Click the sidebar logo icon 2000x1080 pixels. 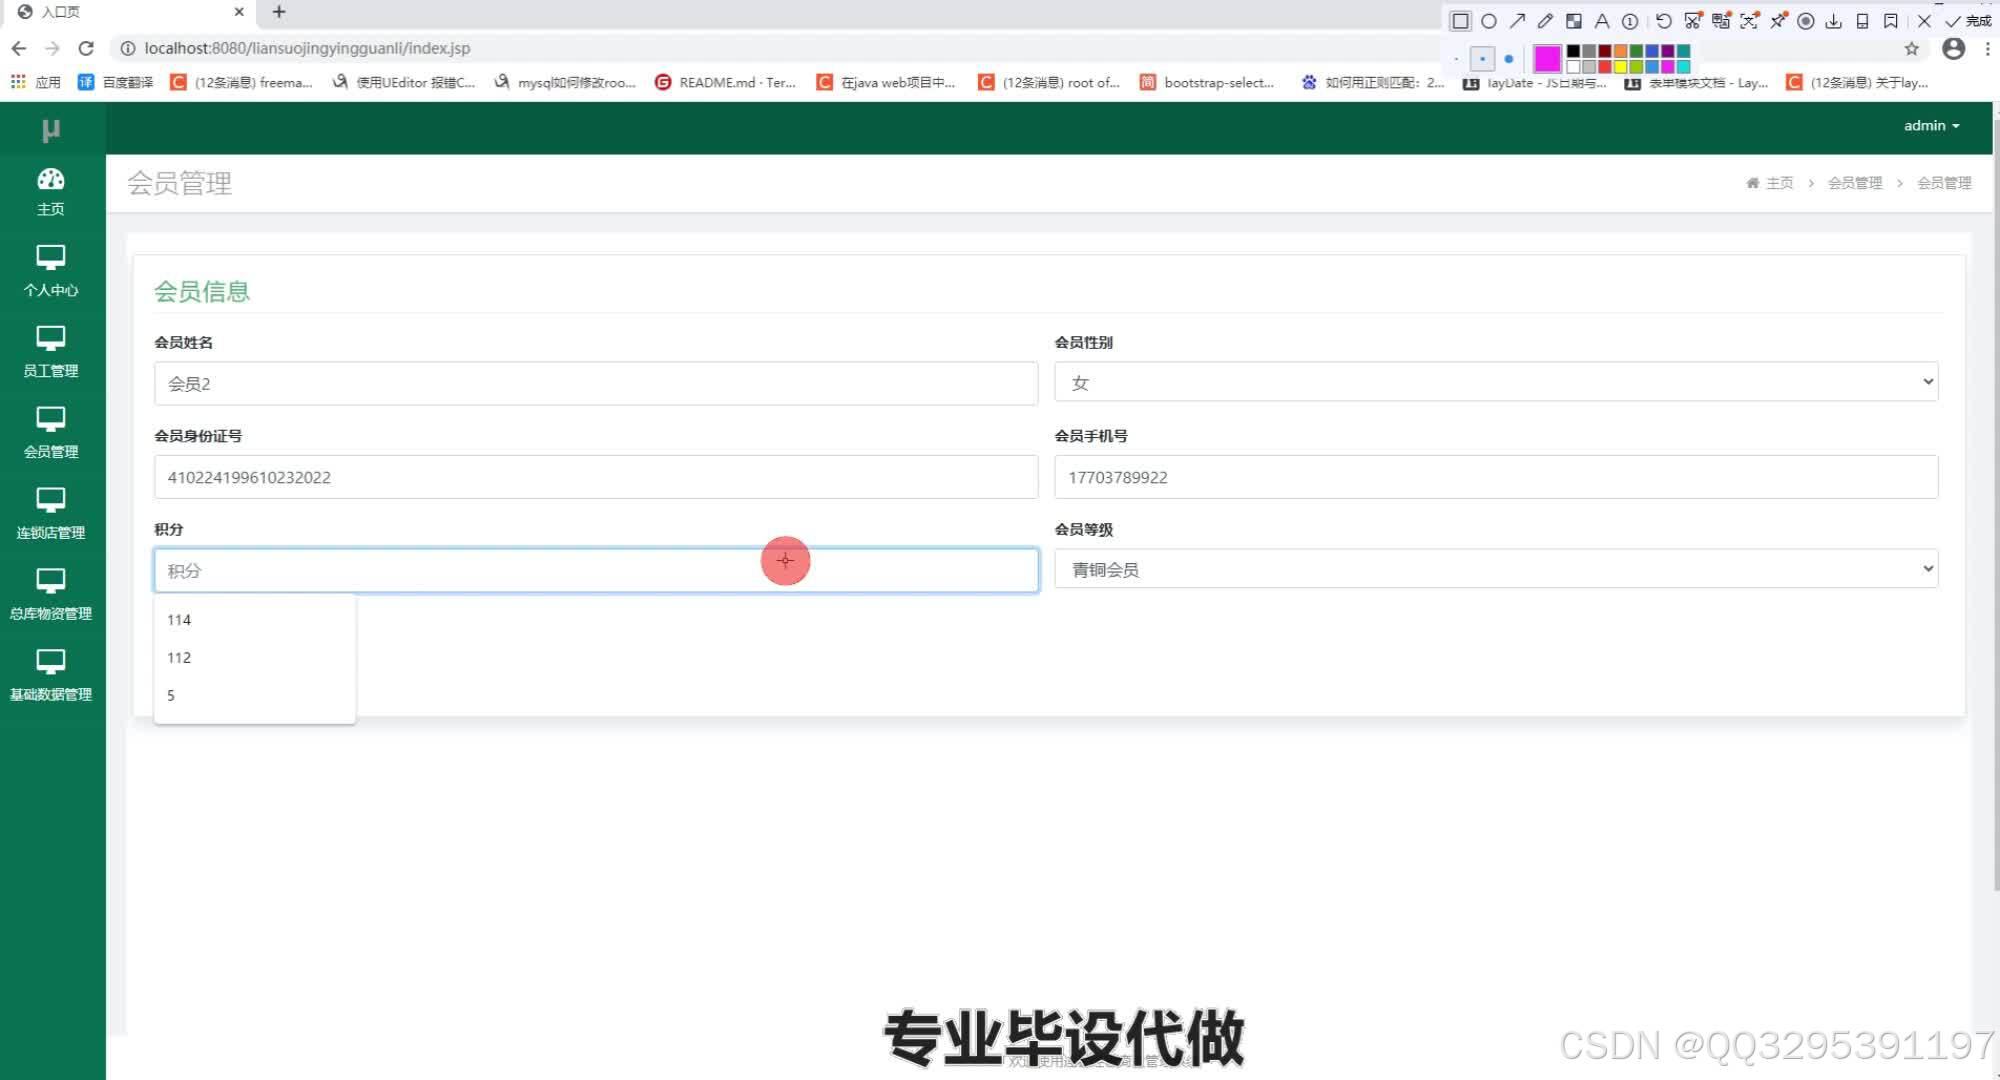pos(51,130)
